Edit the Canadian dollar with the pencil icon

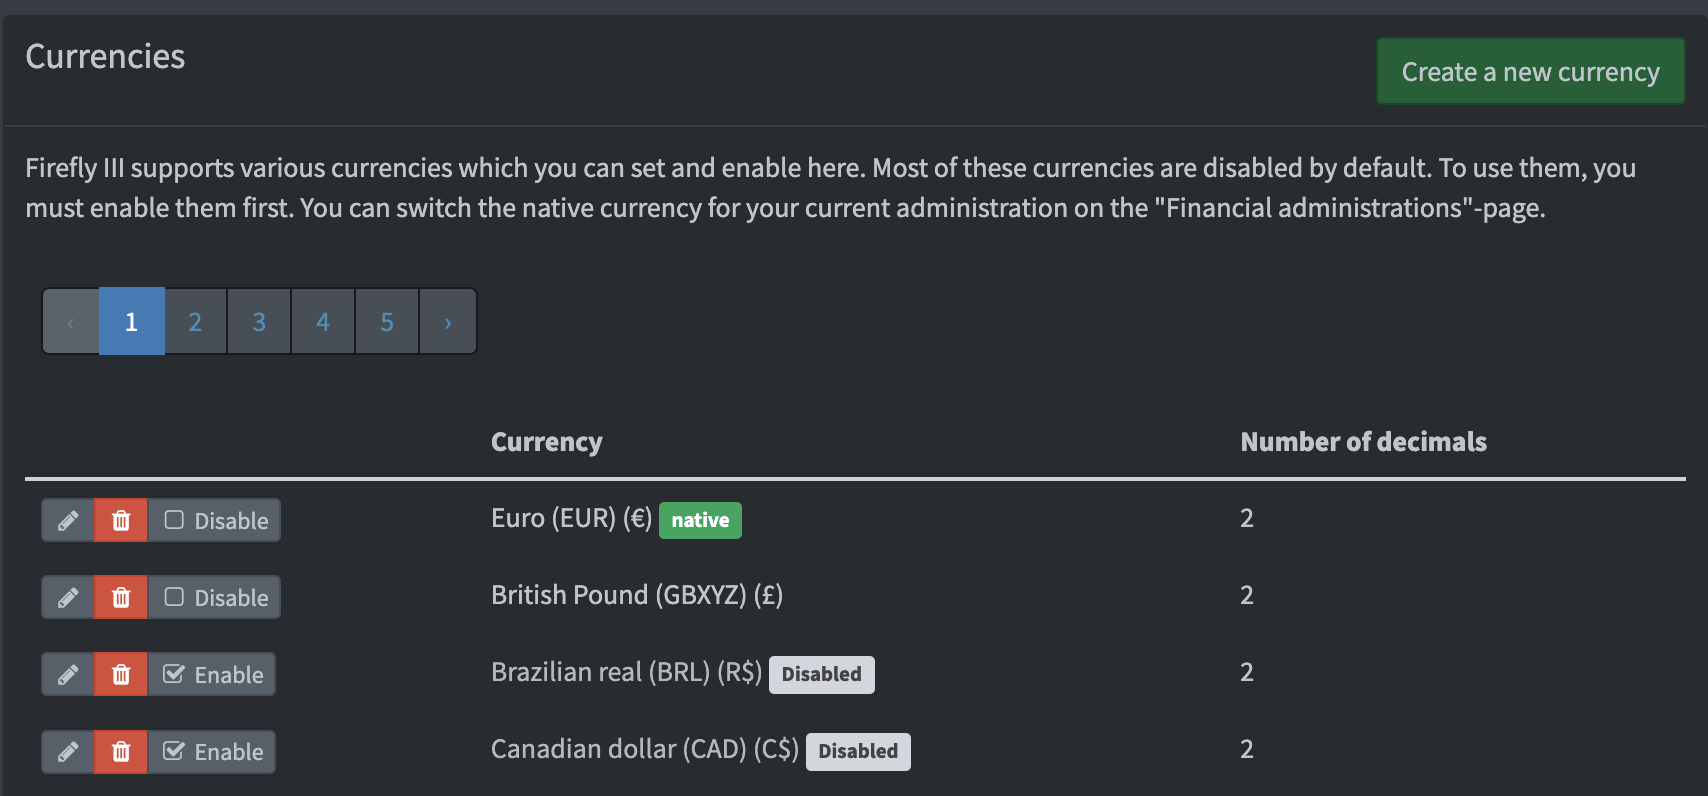[68, 751]
